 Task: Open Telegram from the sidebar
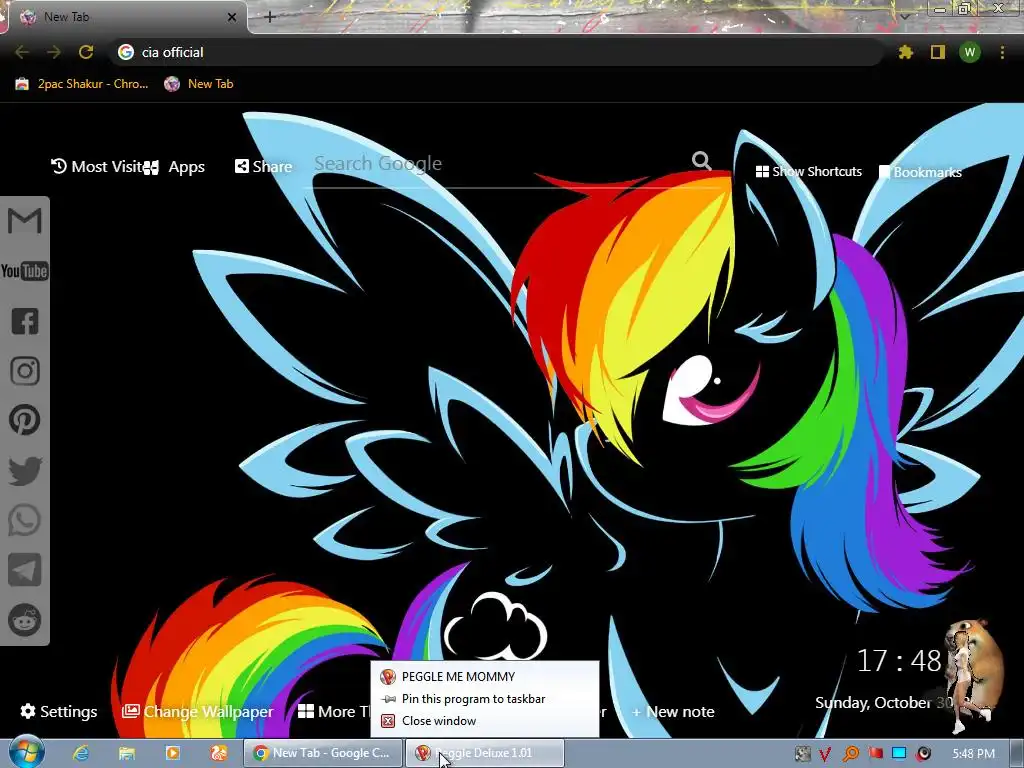pyautogui.click(x=25, y=570)
